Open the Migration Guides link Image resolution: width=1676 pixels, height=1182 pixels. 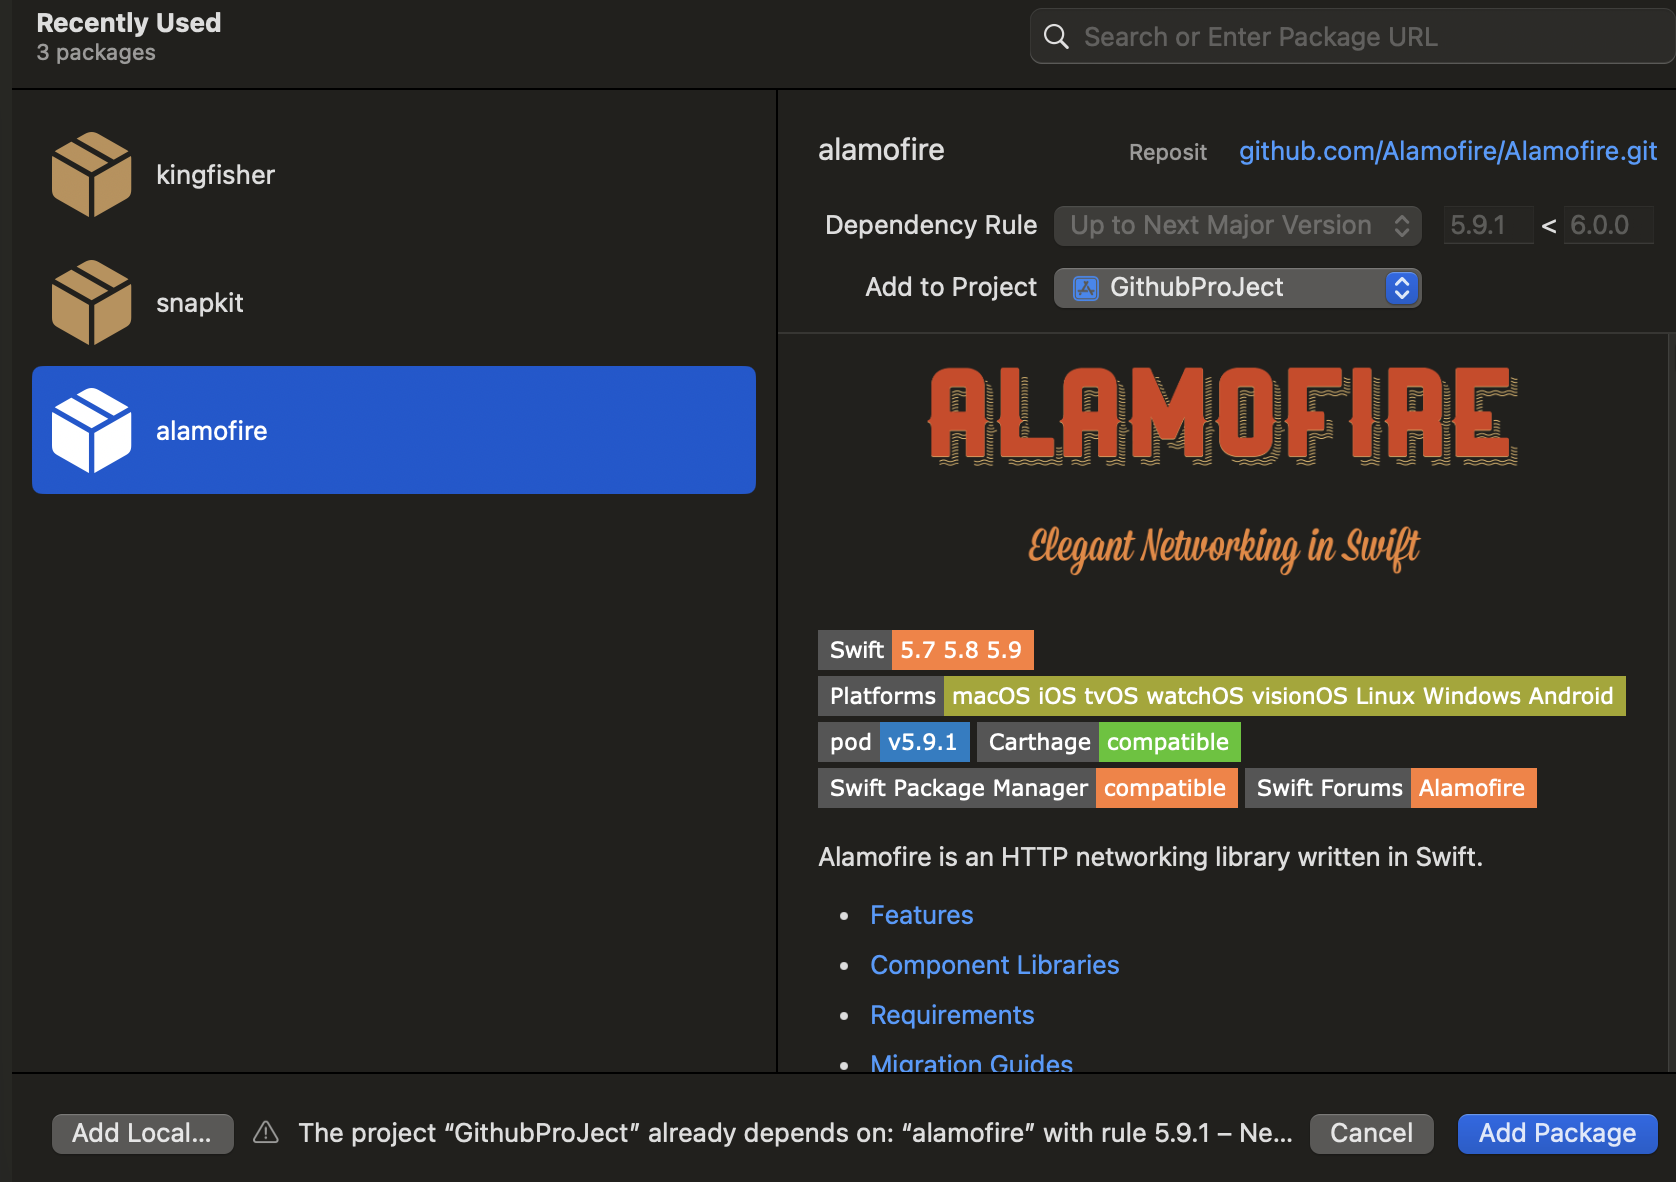tap(971, 1062)
